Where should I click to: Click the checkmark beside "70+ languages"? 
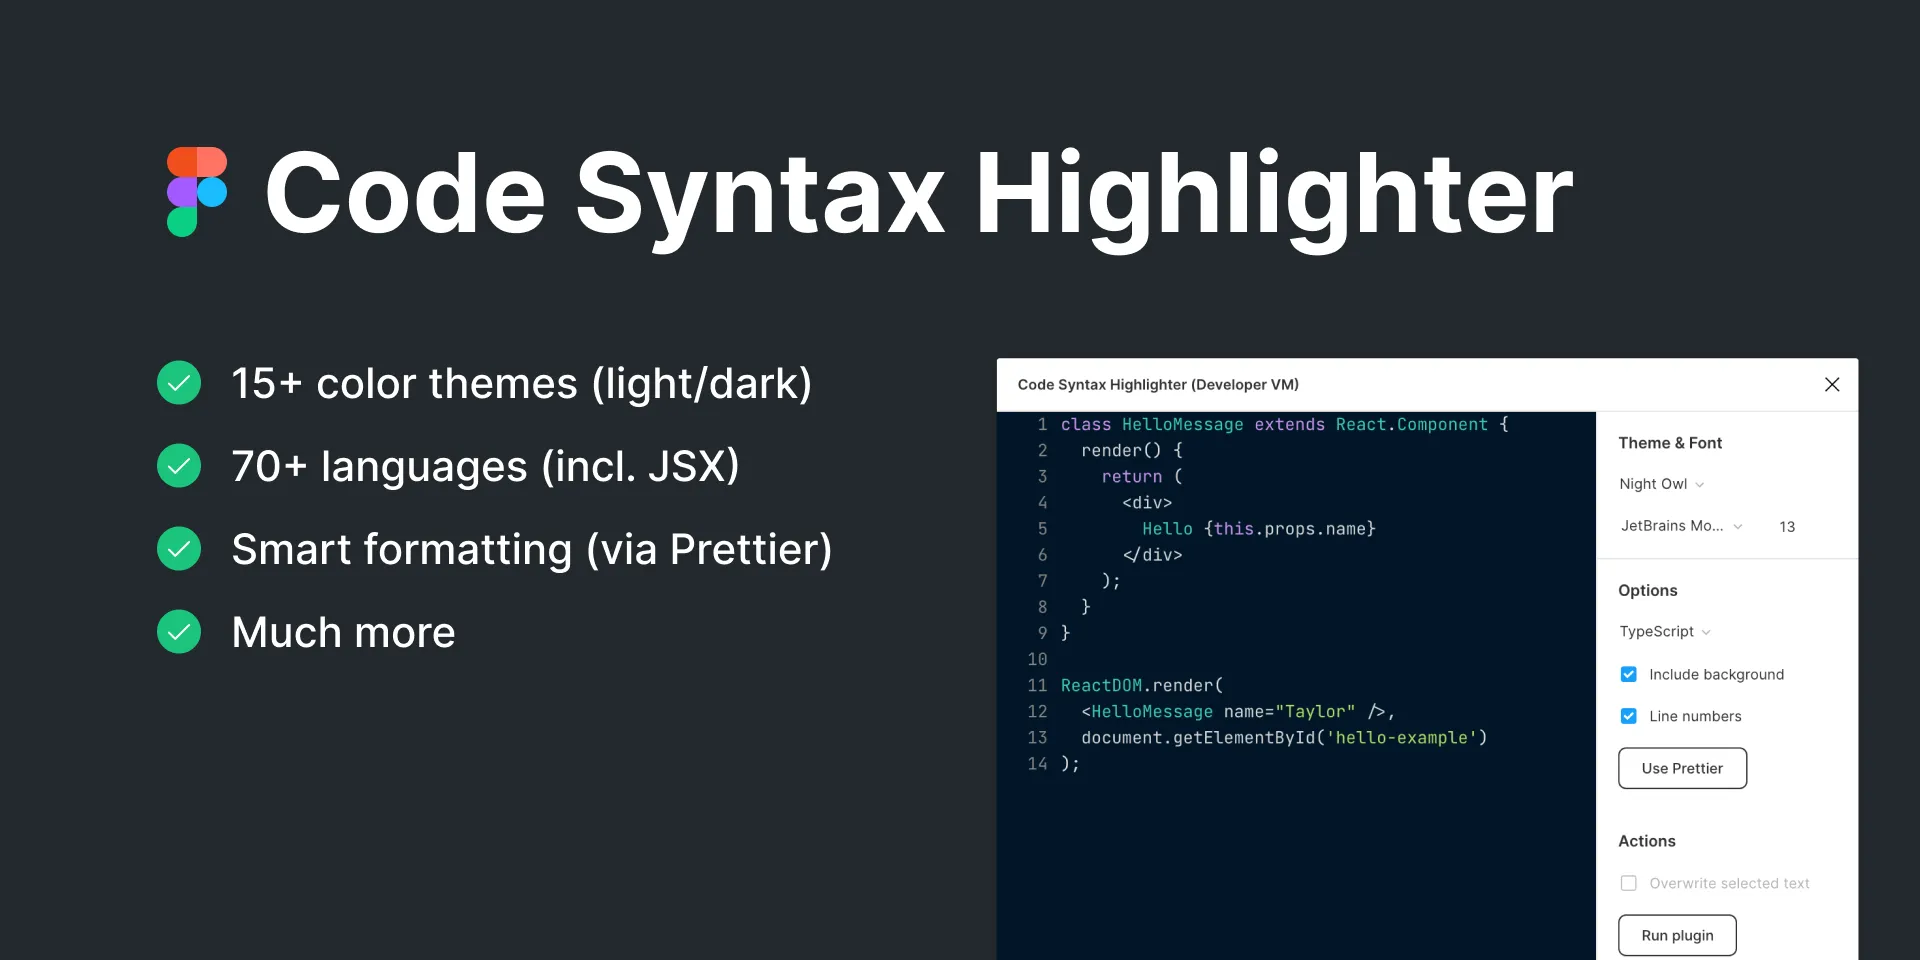click(x=179, y=465)
